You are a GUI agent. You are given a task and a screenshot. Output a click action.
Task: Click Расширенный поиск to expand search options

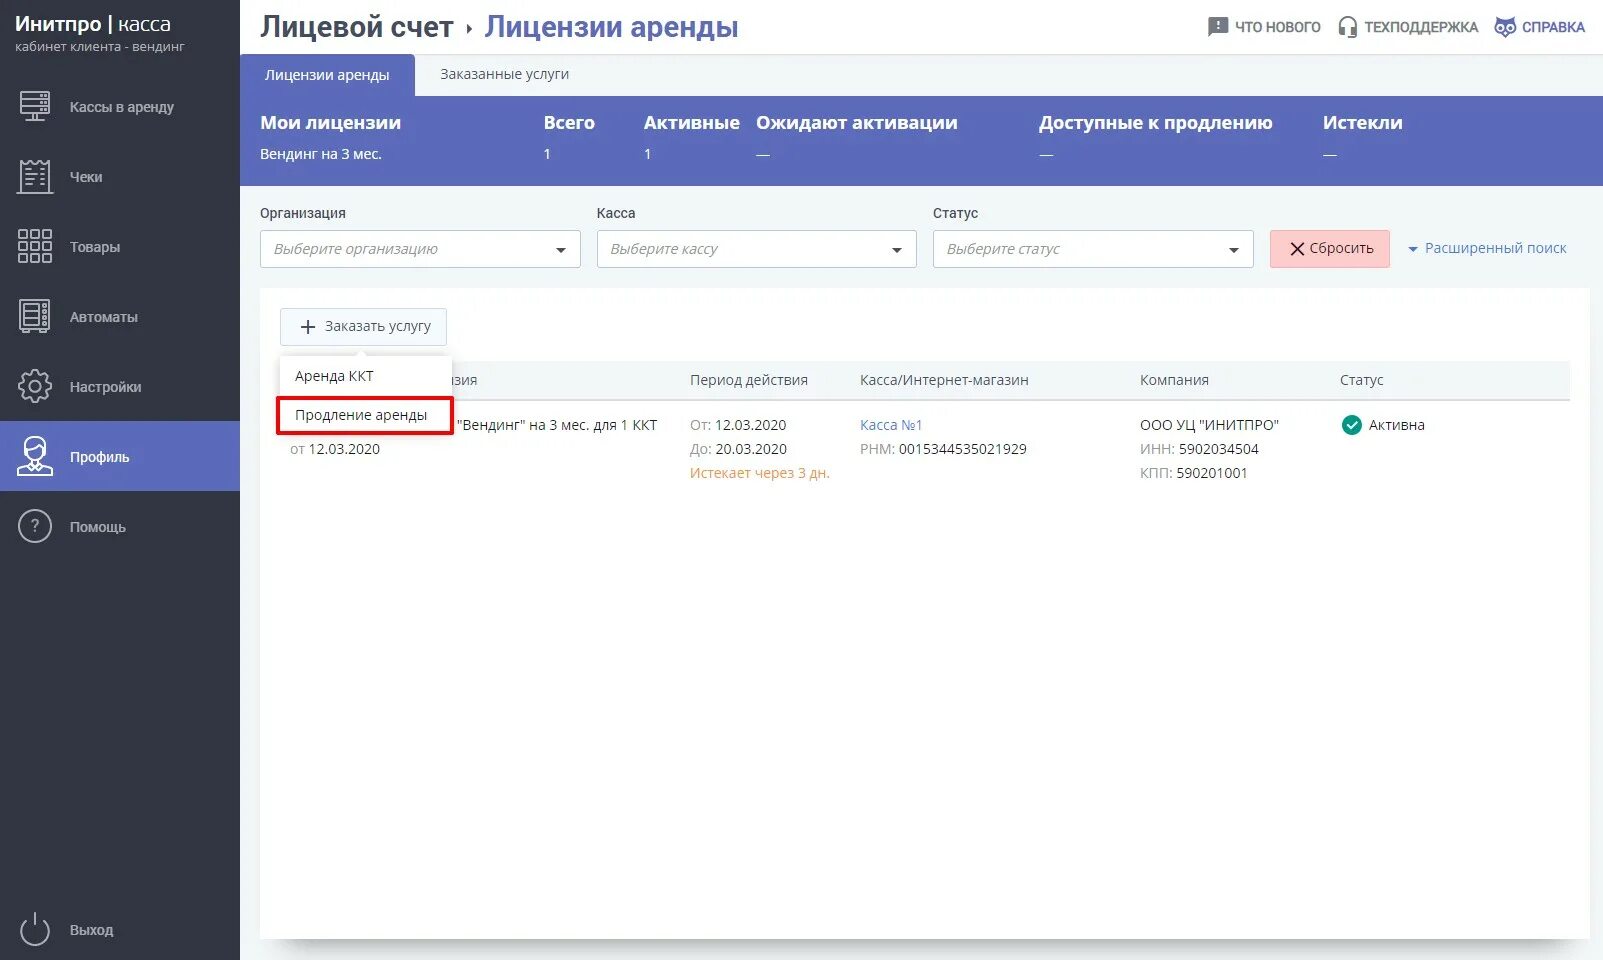(1495, 247)
